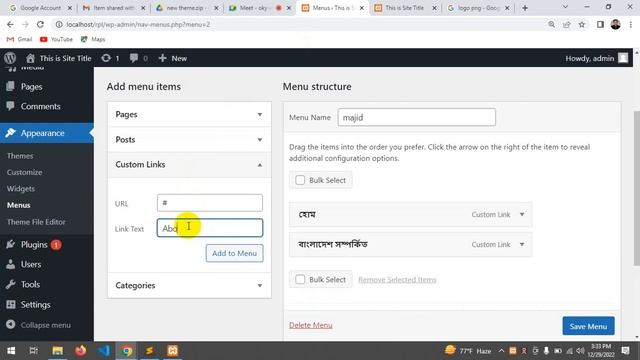The height and width of the screenshot is (360, 640).
Task: Click Add to Menu button
Action: [234, 253]
